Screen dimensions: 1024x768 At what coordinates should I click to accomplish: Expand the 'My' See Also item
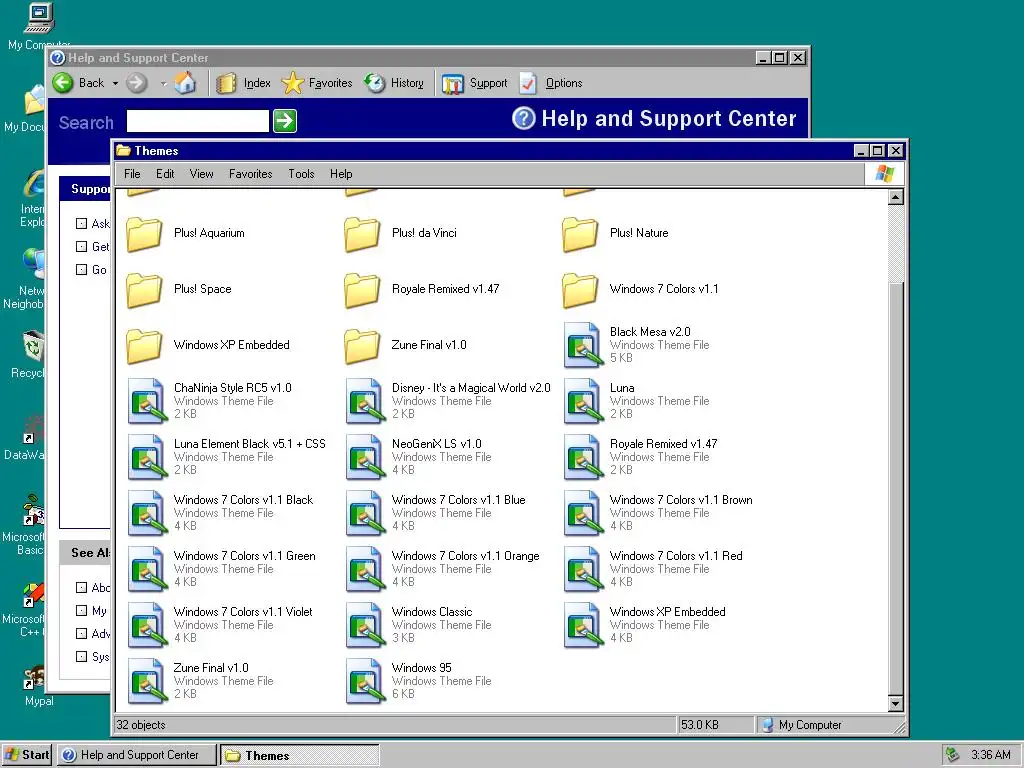91,610
